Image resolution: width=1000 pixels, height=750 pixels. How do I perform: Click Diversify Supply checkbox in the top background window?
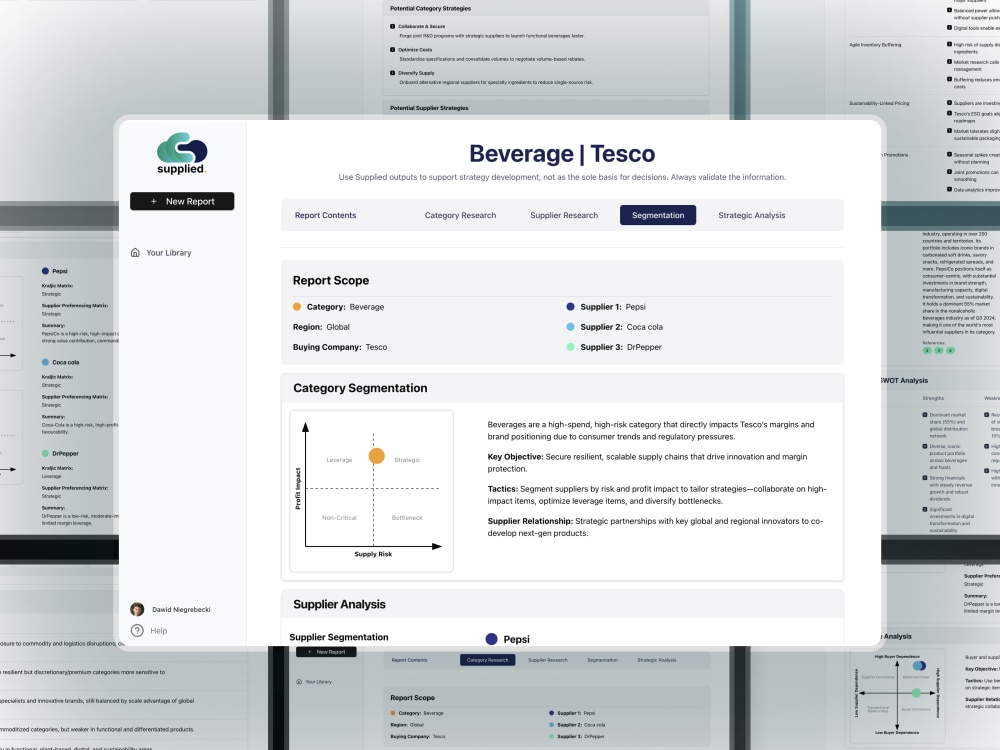pyautogui.click(x=392, y=73)
